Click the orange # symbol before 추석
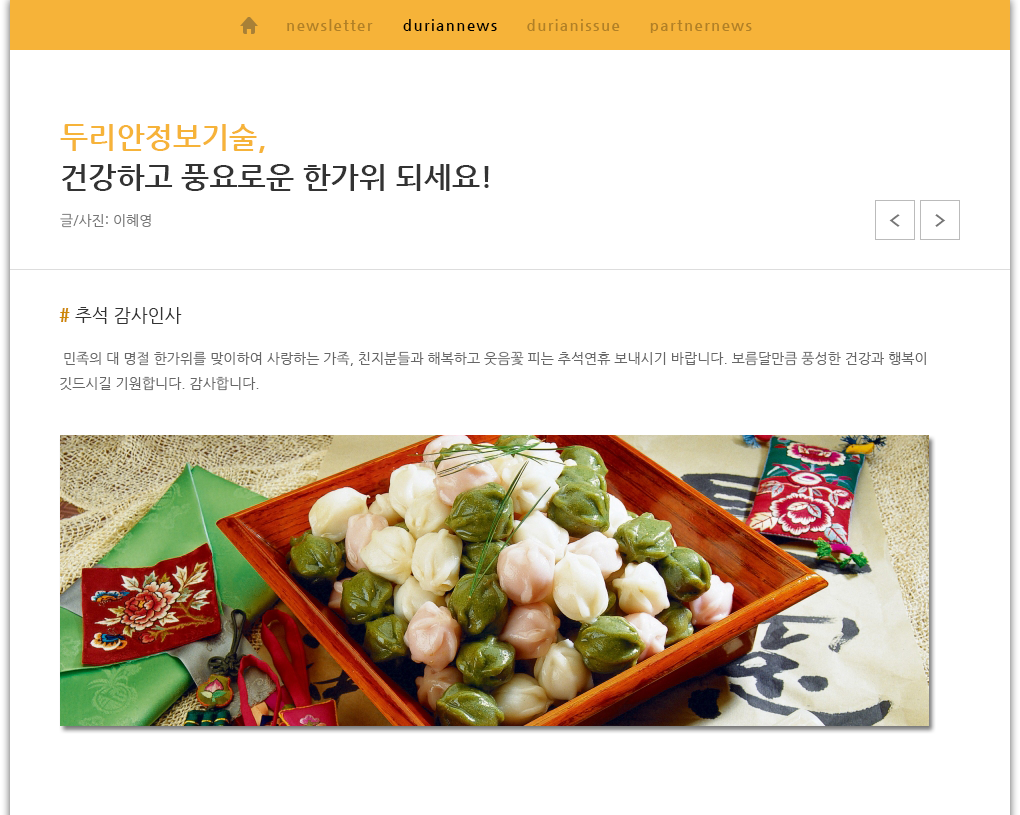The width and height of the screenshot is (1020, 815). pos(64,315)
